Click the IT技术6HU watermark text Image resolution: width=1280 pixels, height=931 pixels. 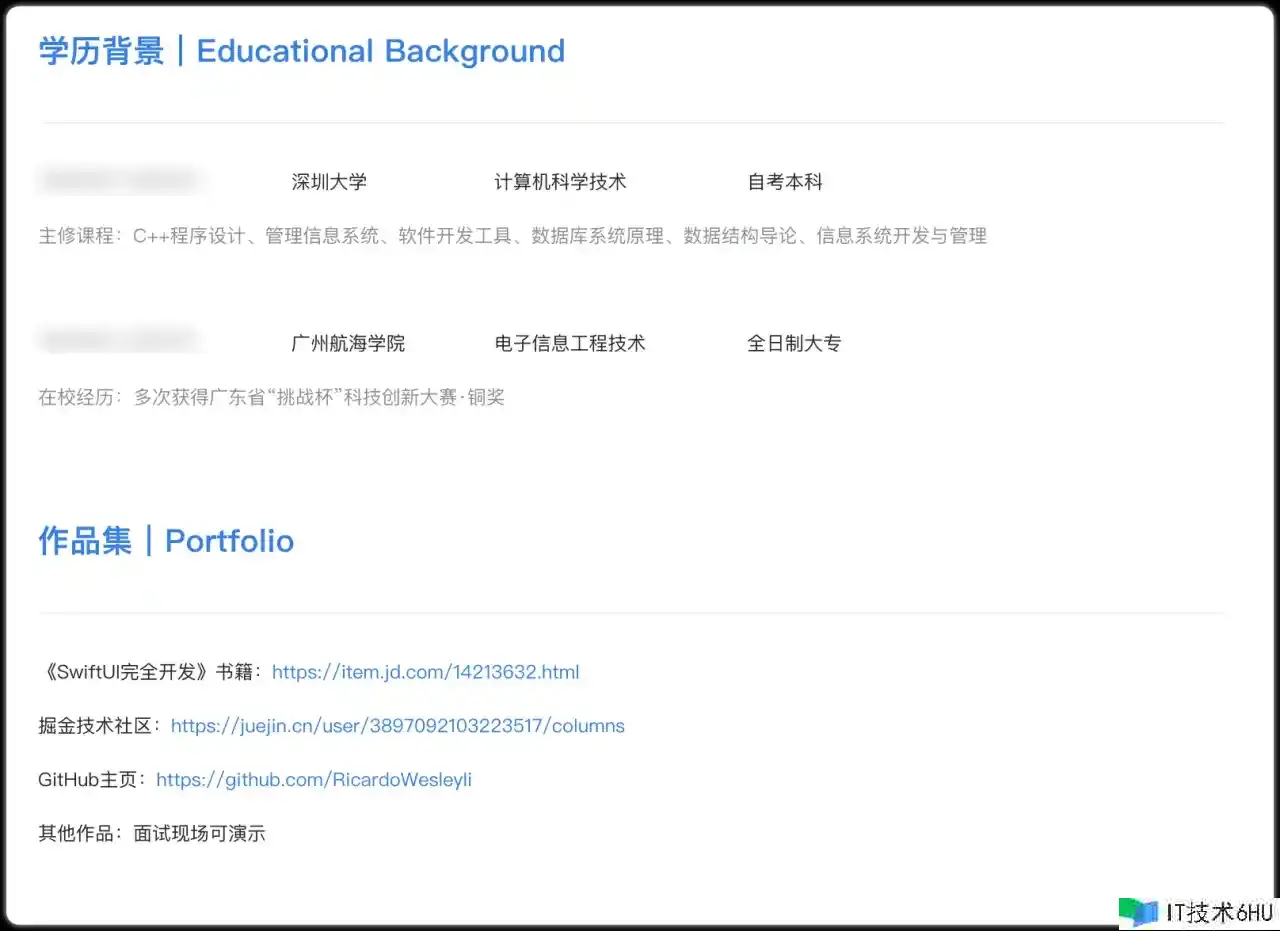(1219, 912)
